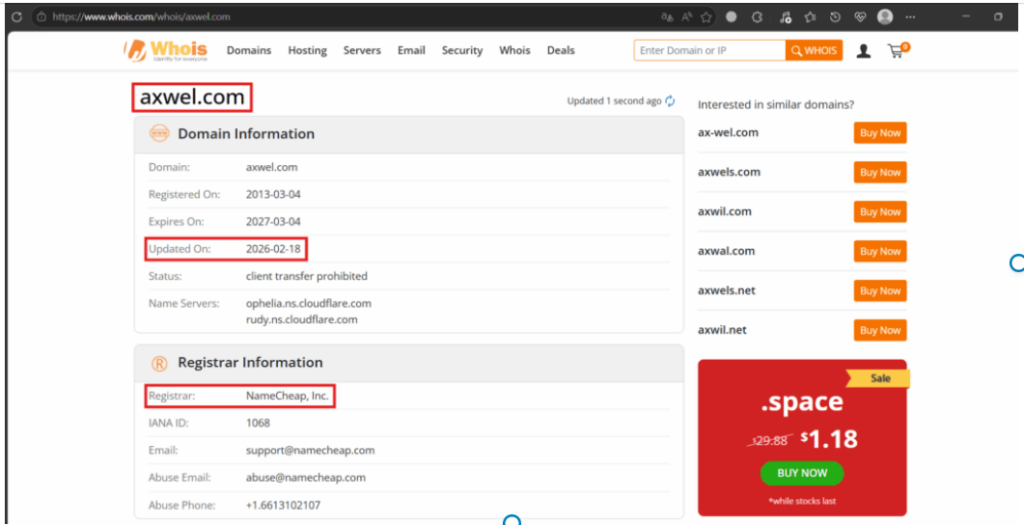
Task: Select the browser address bar URL
Action: tap(141, 17)
